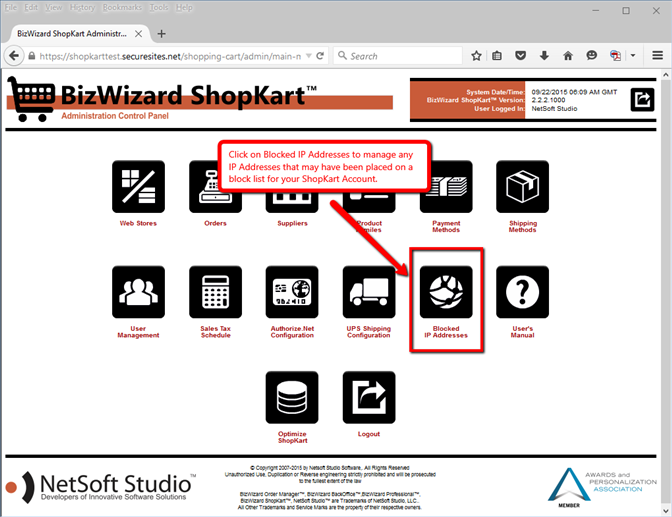Click the Orders text link

coord(215,223)
